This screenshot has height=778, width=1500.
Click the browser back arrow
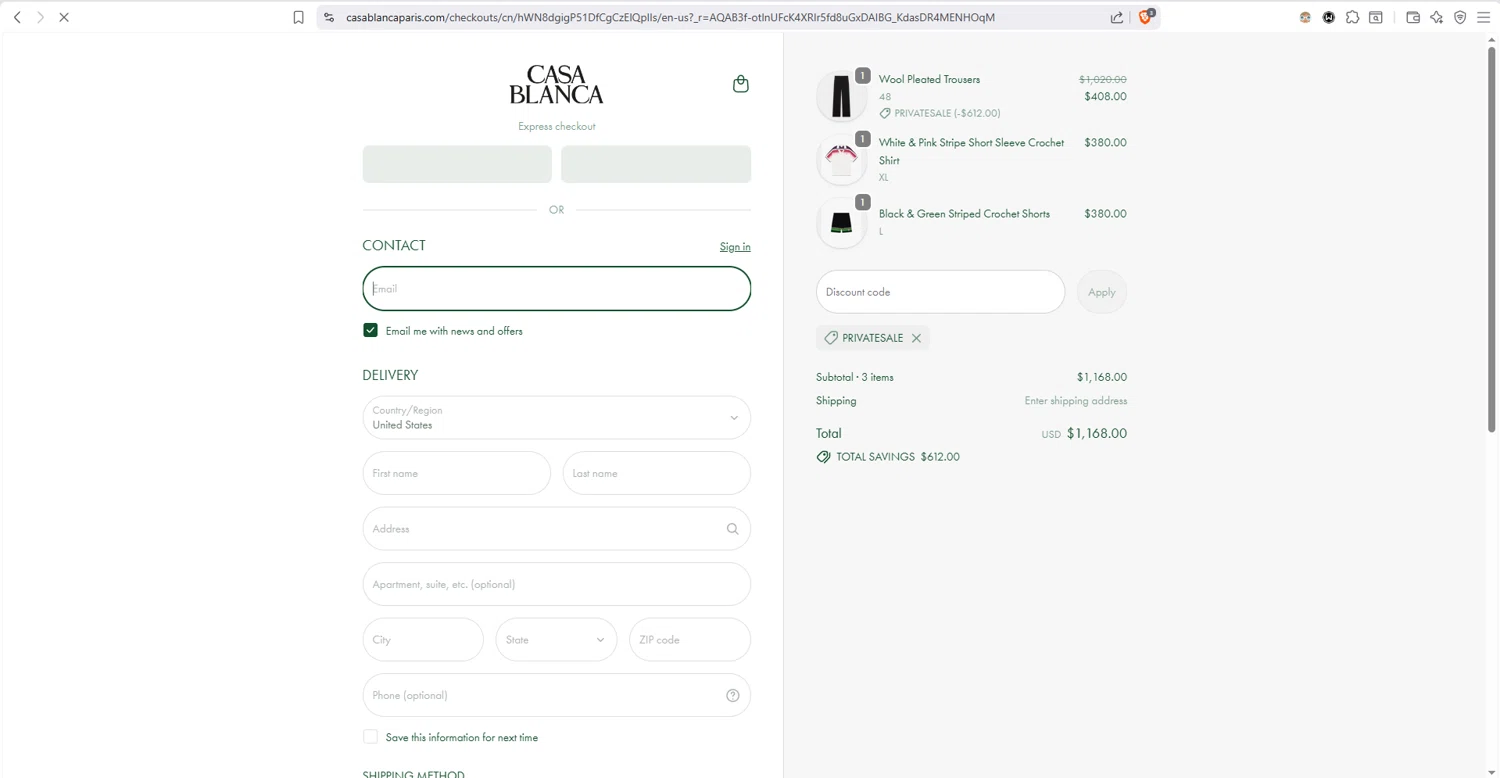(x=17, y=17)
